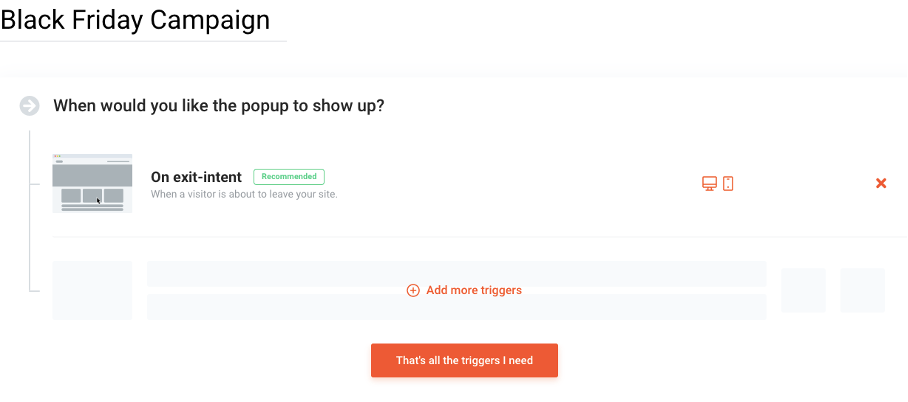This screenshot has width=908, height=402.
Task: Select the On exit-intent trigger title
Action: pos(196,177)
